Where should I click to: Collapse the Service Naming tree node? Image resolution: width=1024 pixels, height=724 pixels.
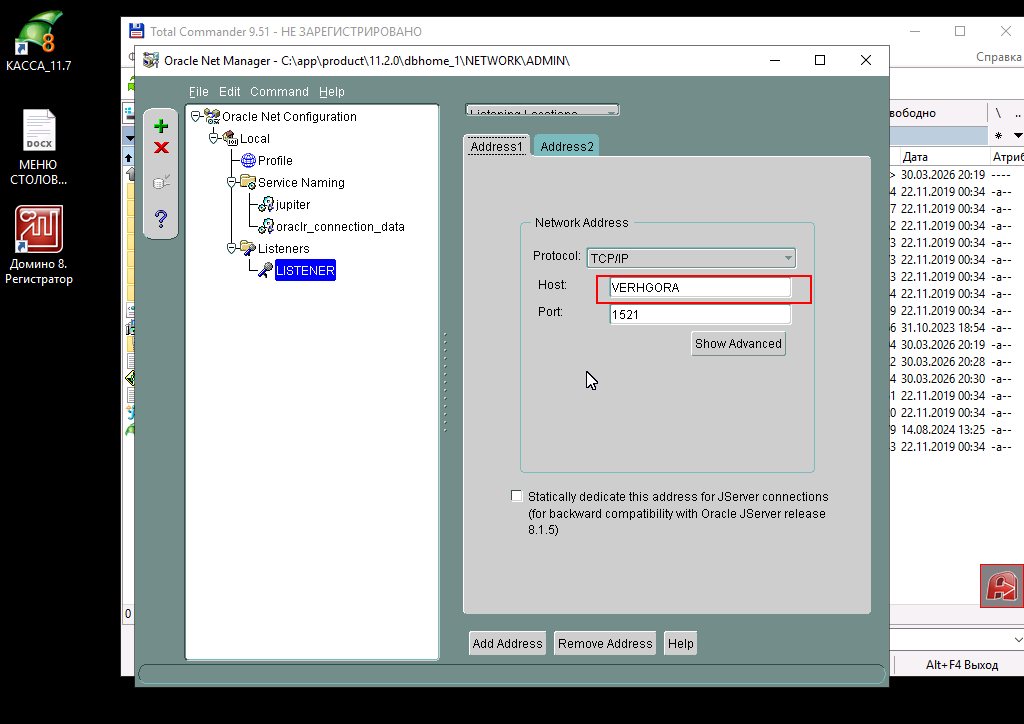[231, 182]
